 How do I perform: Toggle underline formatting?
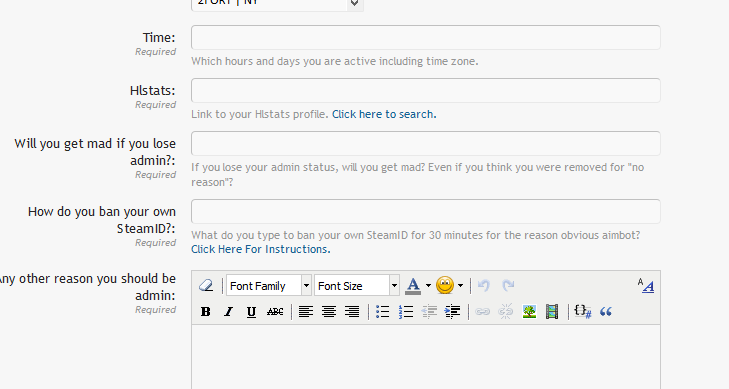(x=251, y=312)
